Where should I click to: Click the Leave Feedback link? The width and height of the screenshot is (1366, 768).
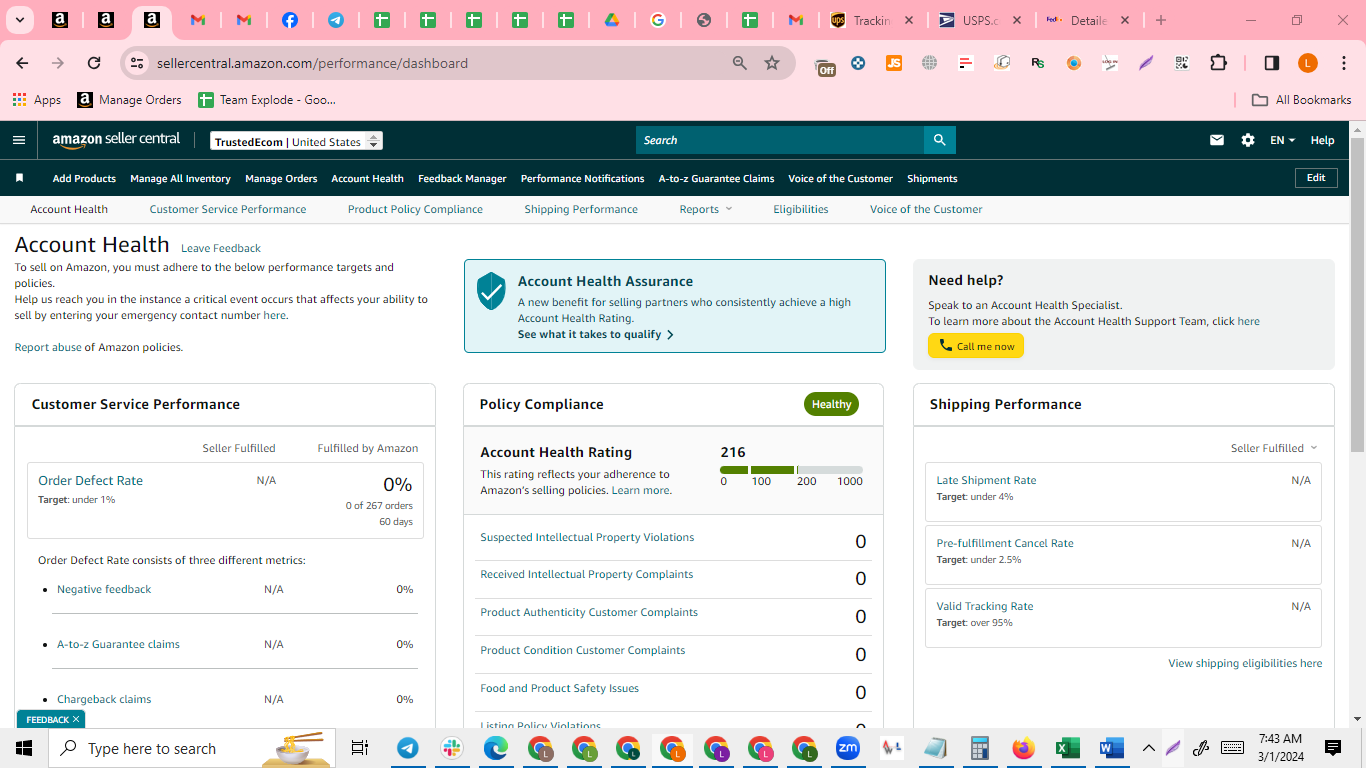(x=221, y=248)
